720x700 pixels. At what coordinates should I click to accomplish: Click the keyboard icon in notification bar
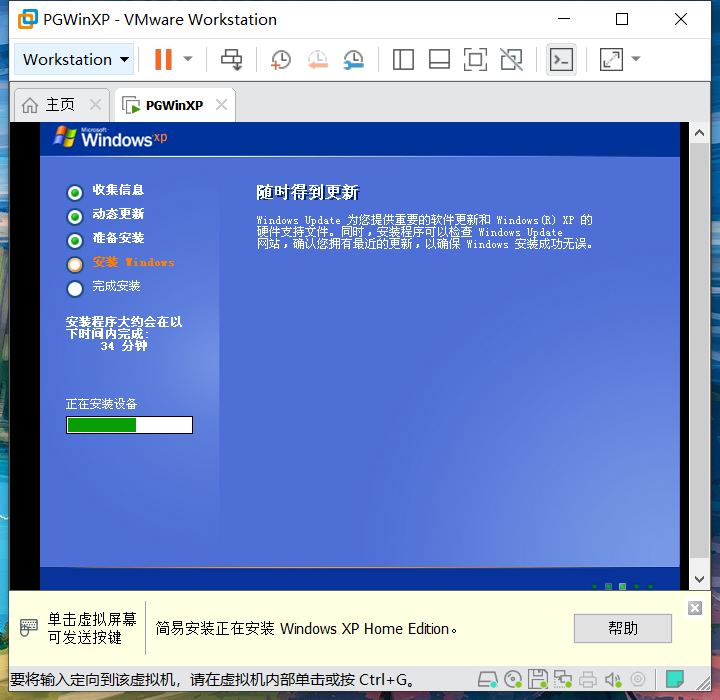click(28, 627)
